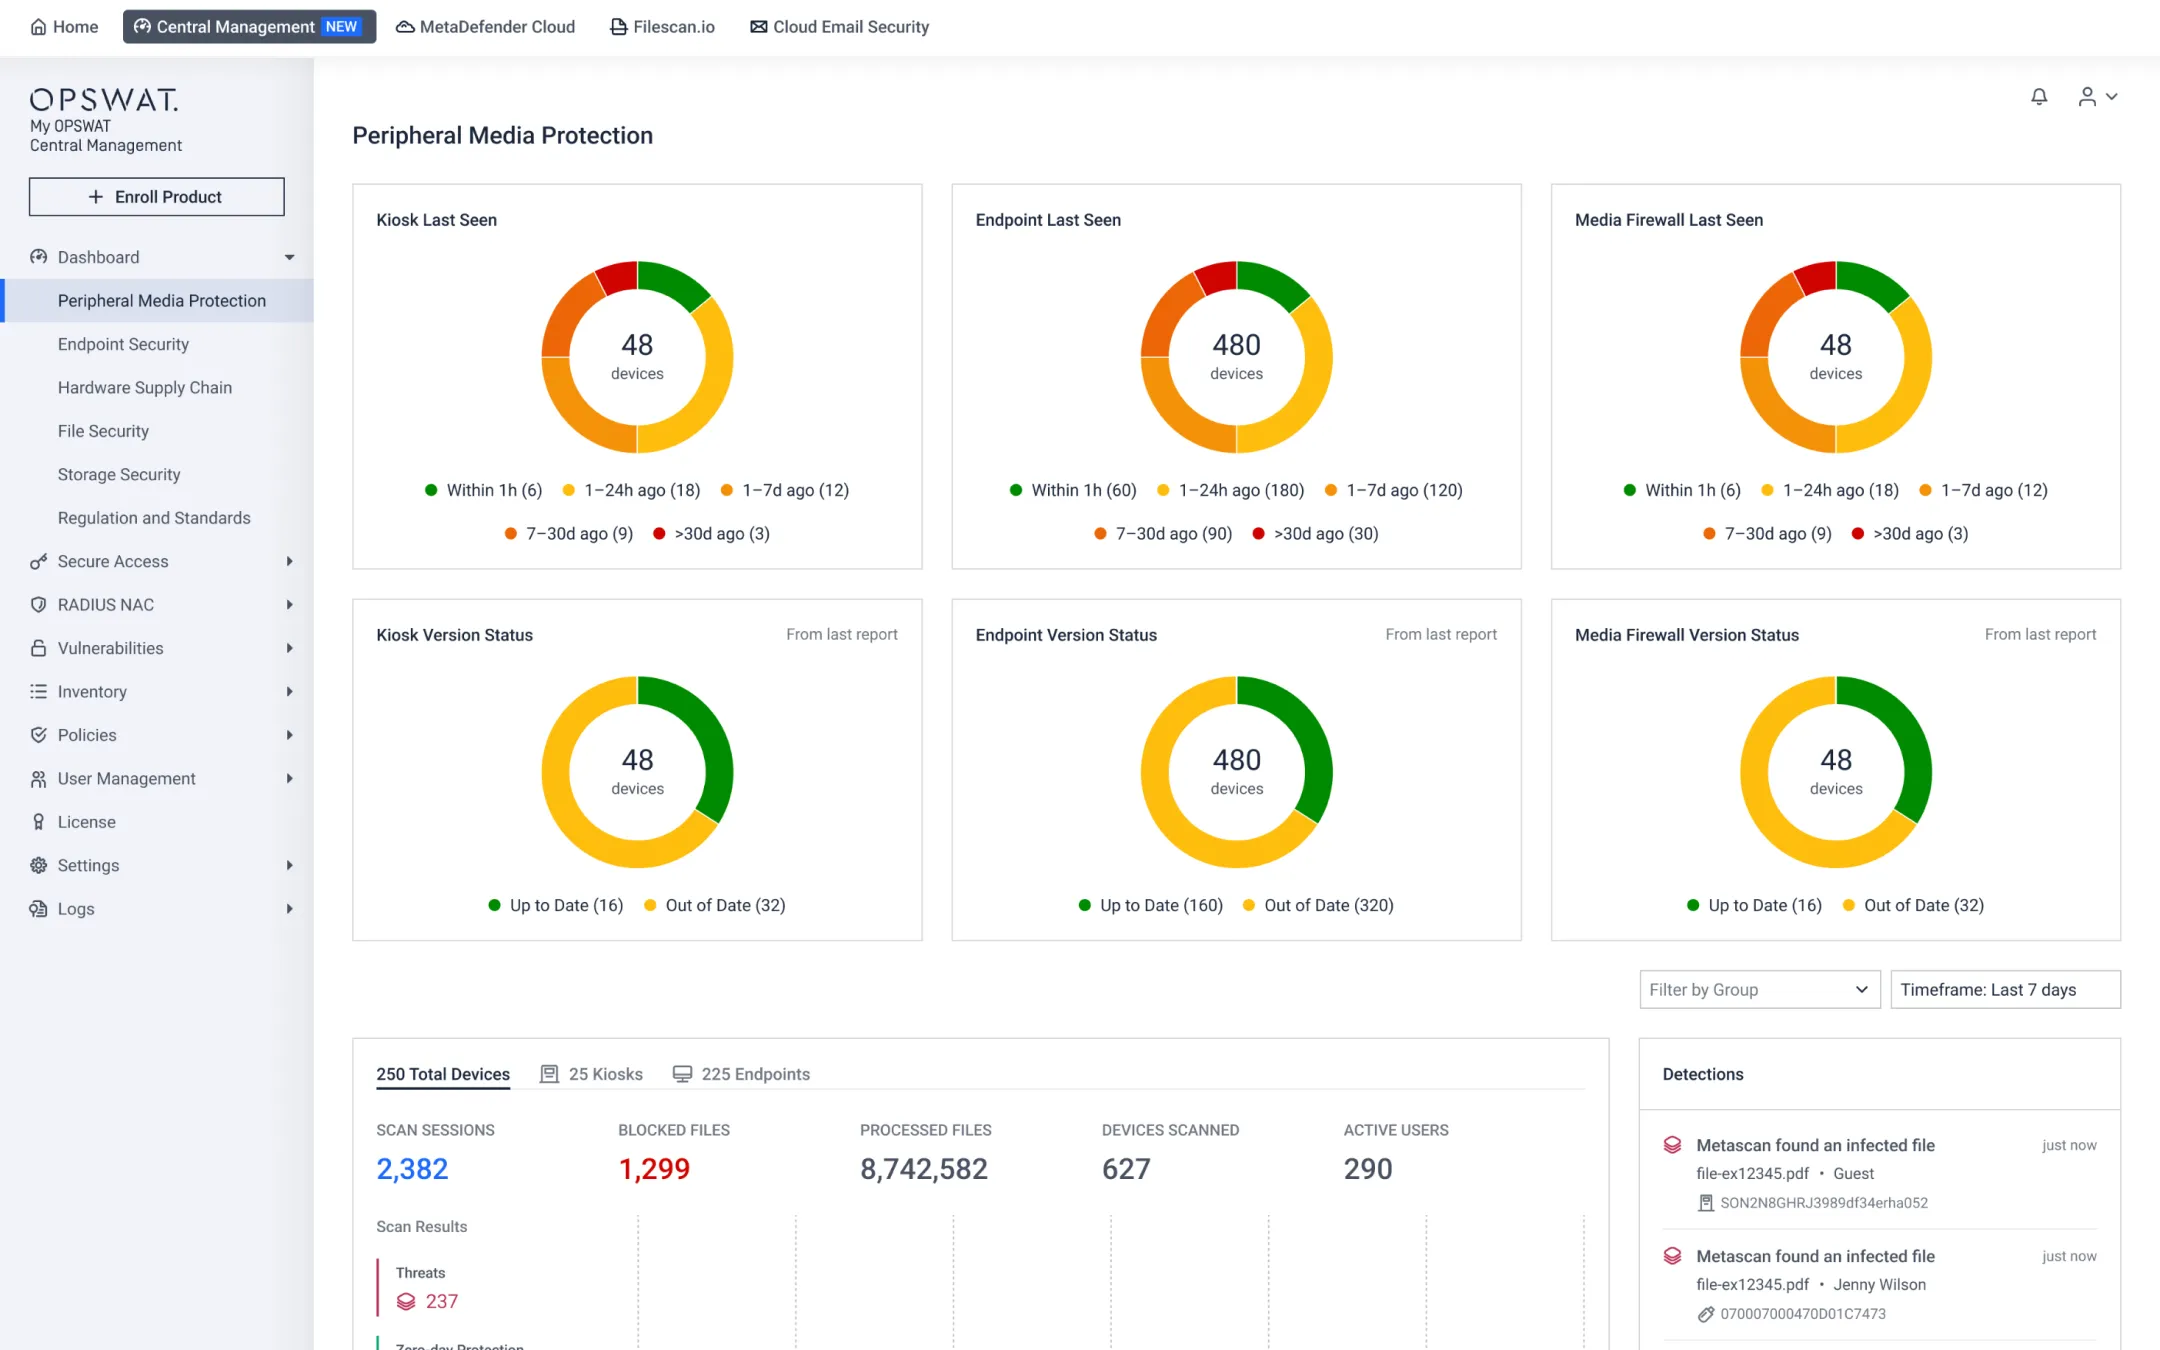Open Endpoint Security dashboard link
This screenshot has width=2160, height=1350.
point(123,344)
